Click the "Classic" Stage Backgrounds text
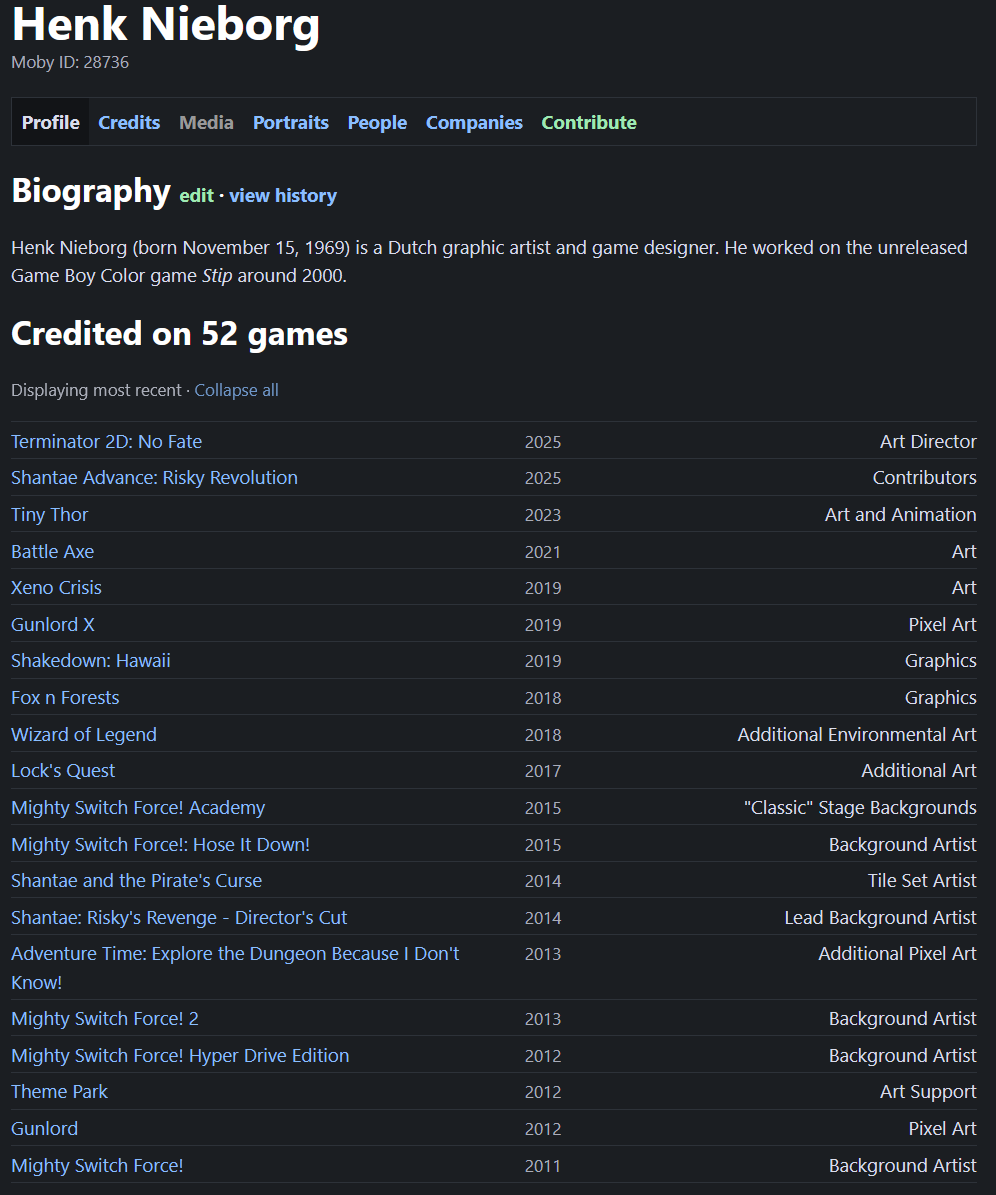The height and width of the screenshot is (1195, 996). tap(860, 807)
